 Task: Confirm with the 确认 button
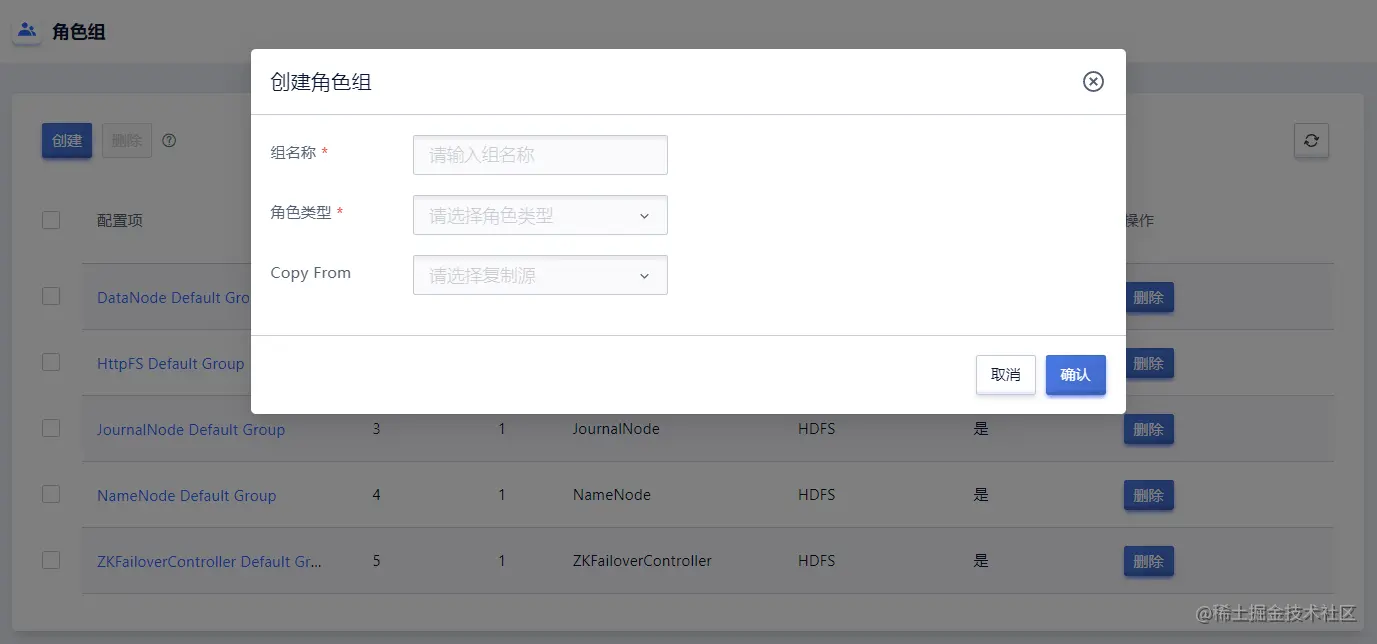coord(1076,375)
